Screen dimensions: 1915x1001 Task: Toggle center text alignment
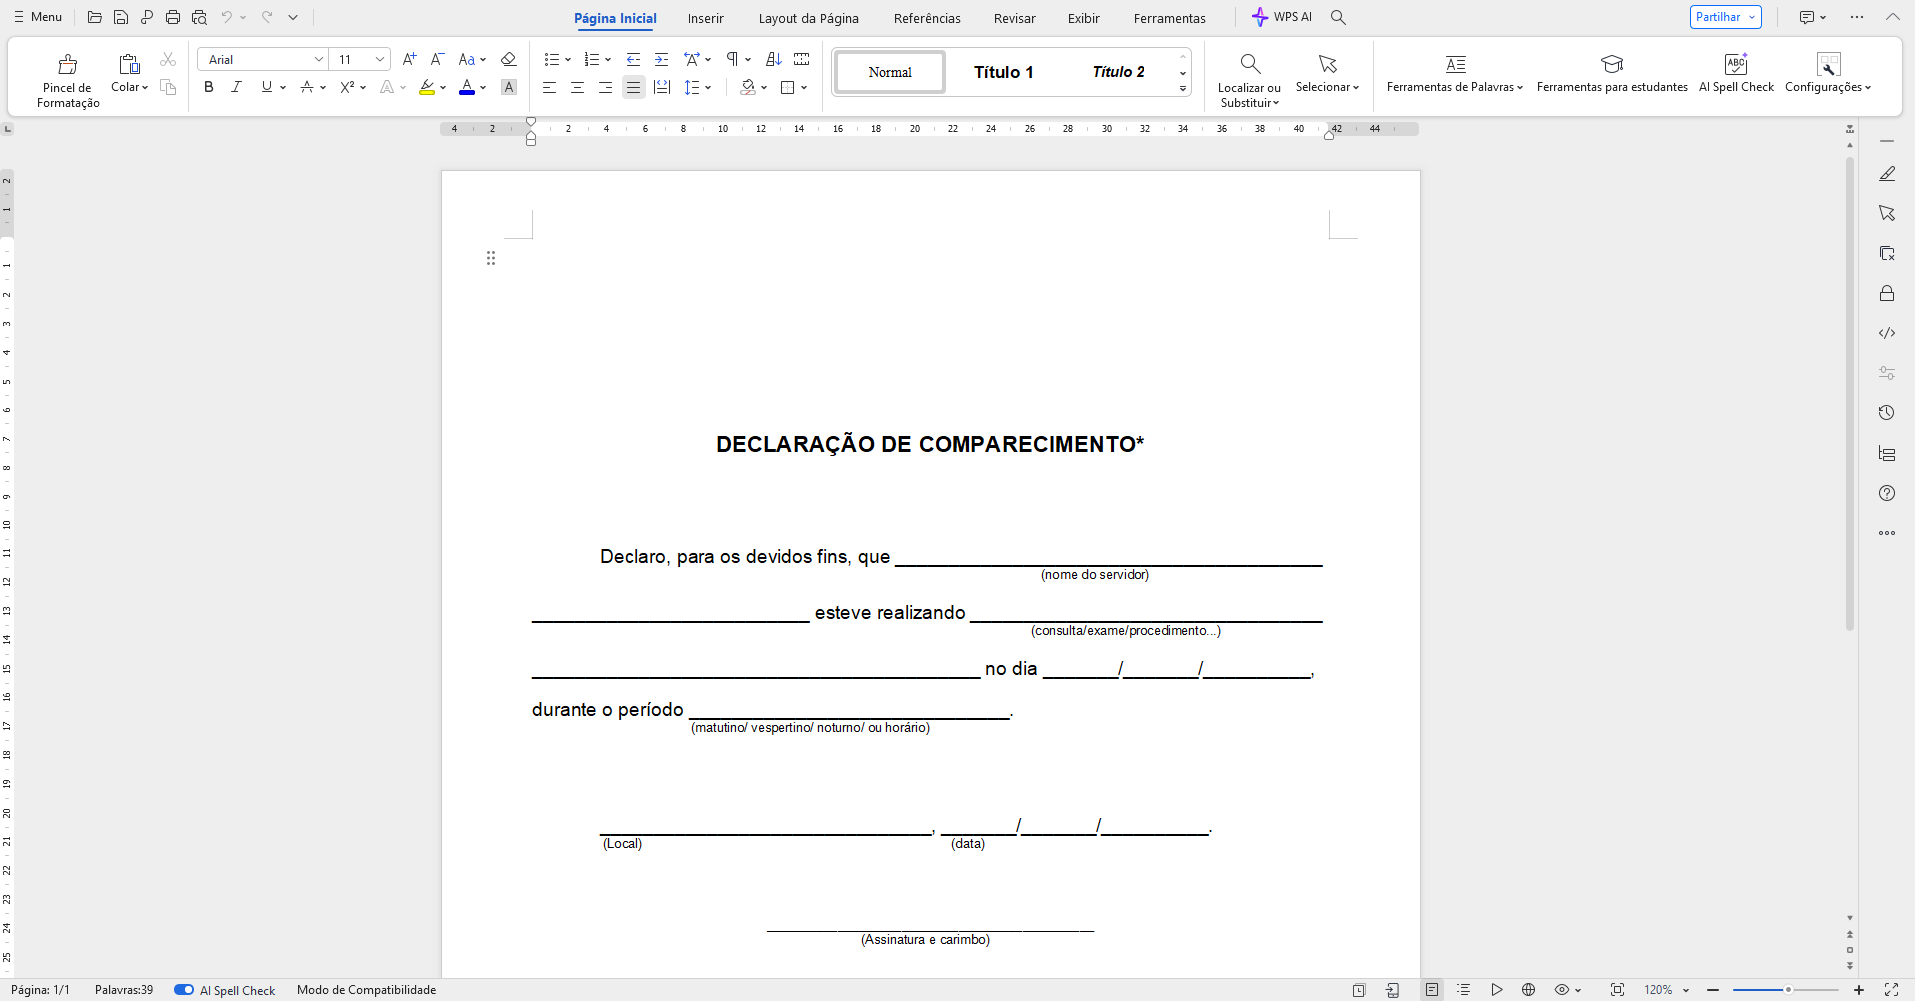point(577,88)
